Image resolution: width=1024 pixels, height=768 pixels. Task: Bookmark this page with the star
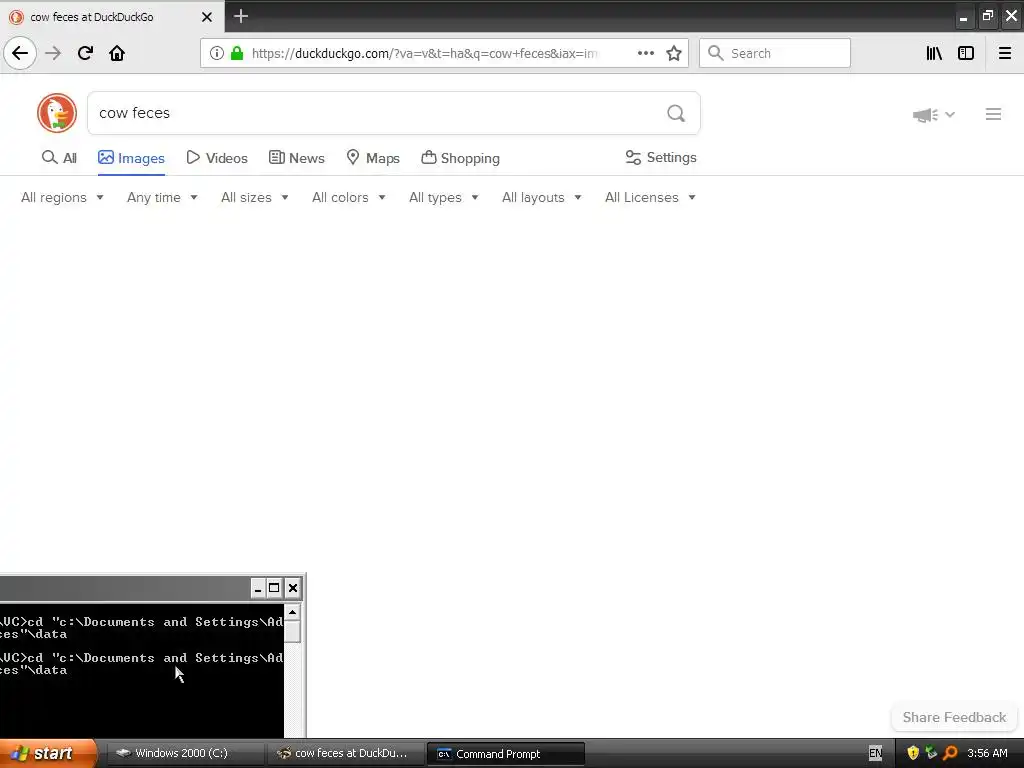click(x=674, y=53)
